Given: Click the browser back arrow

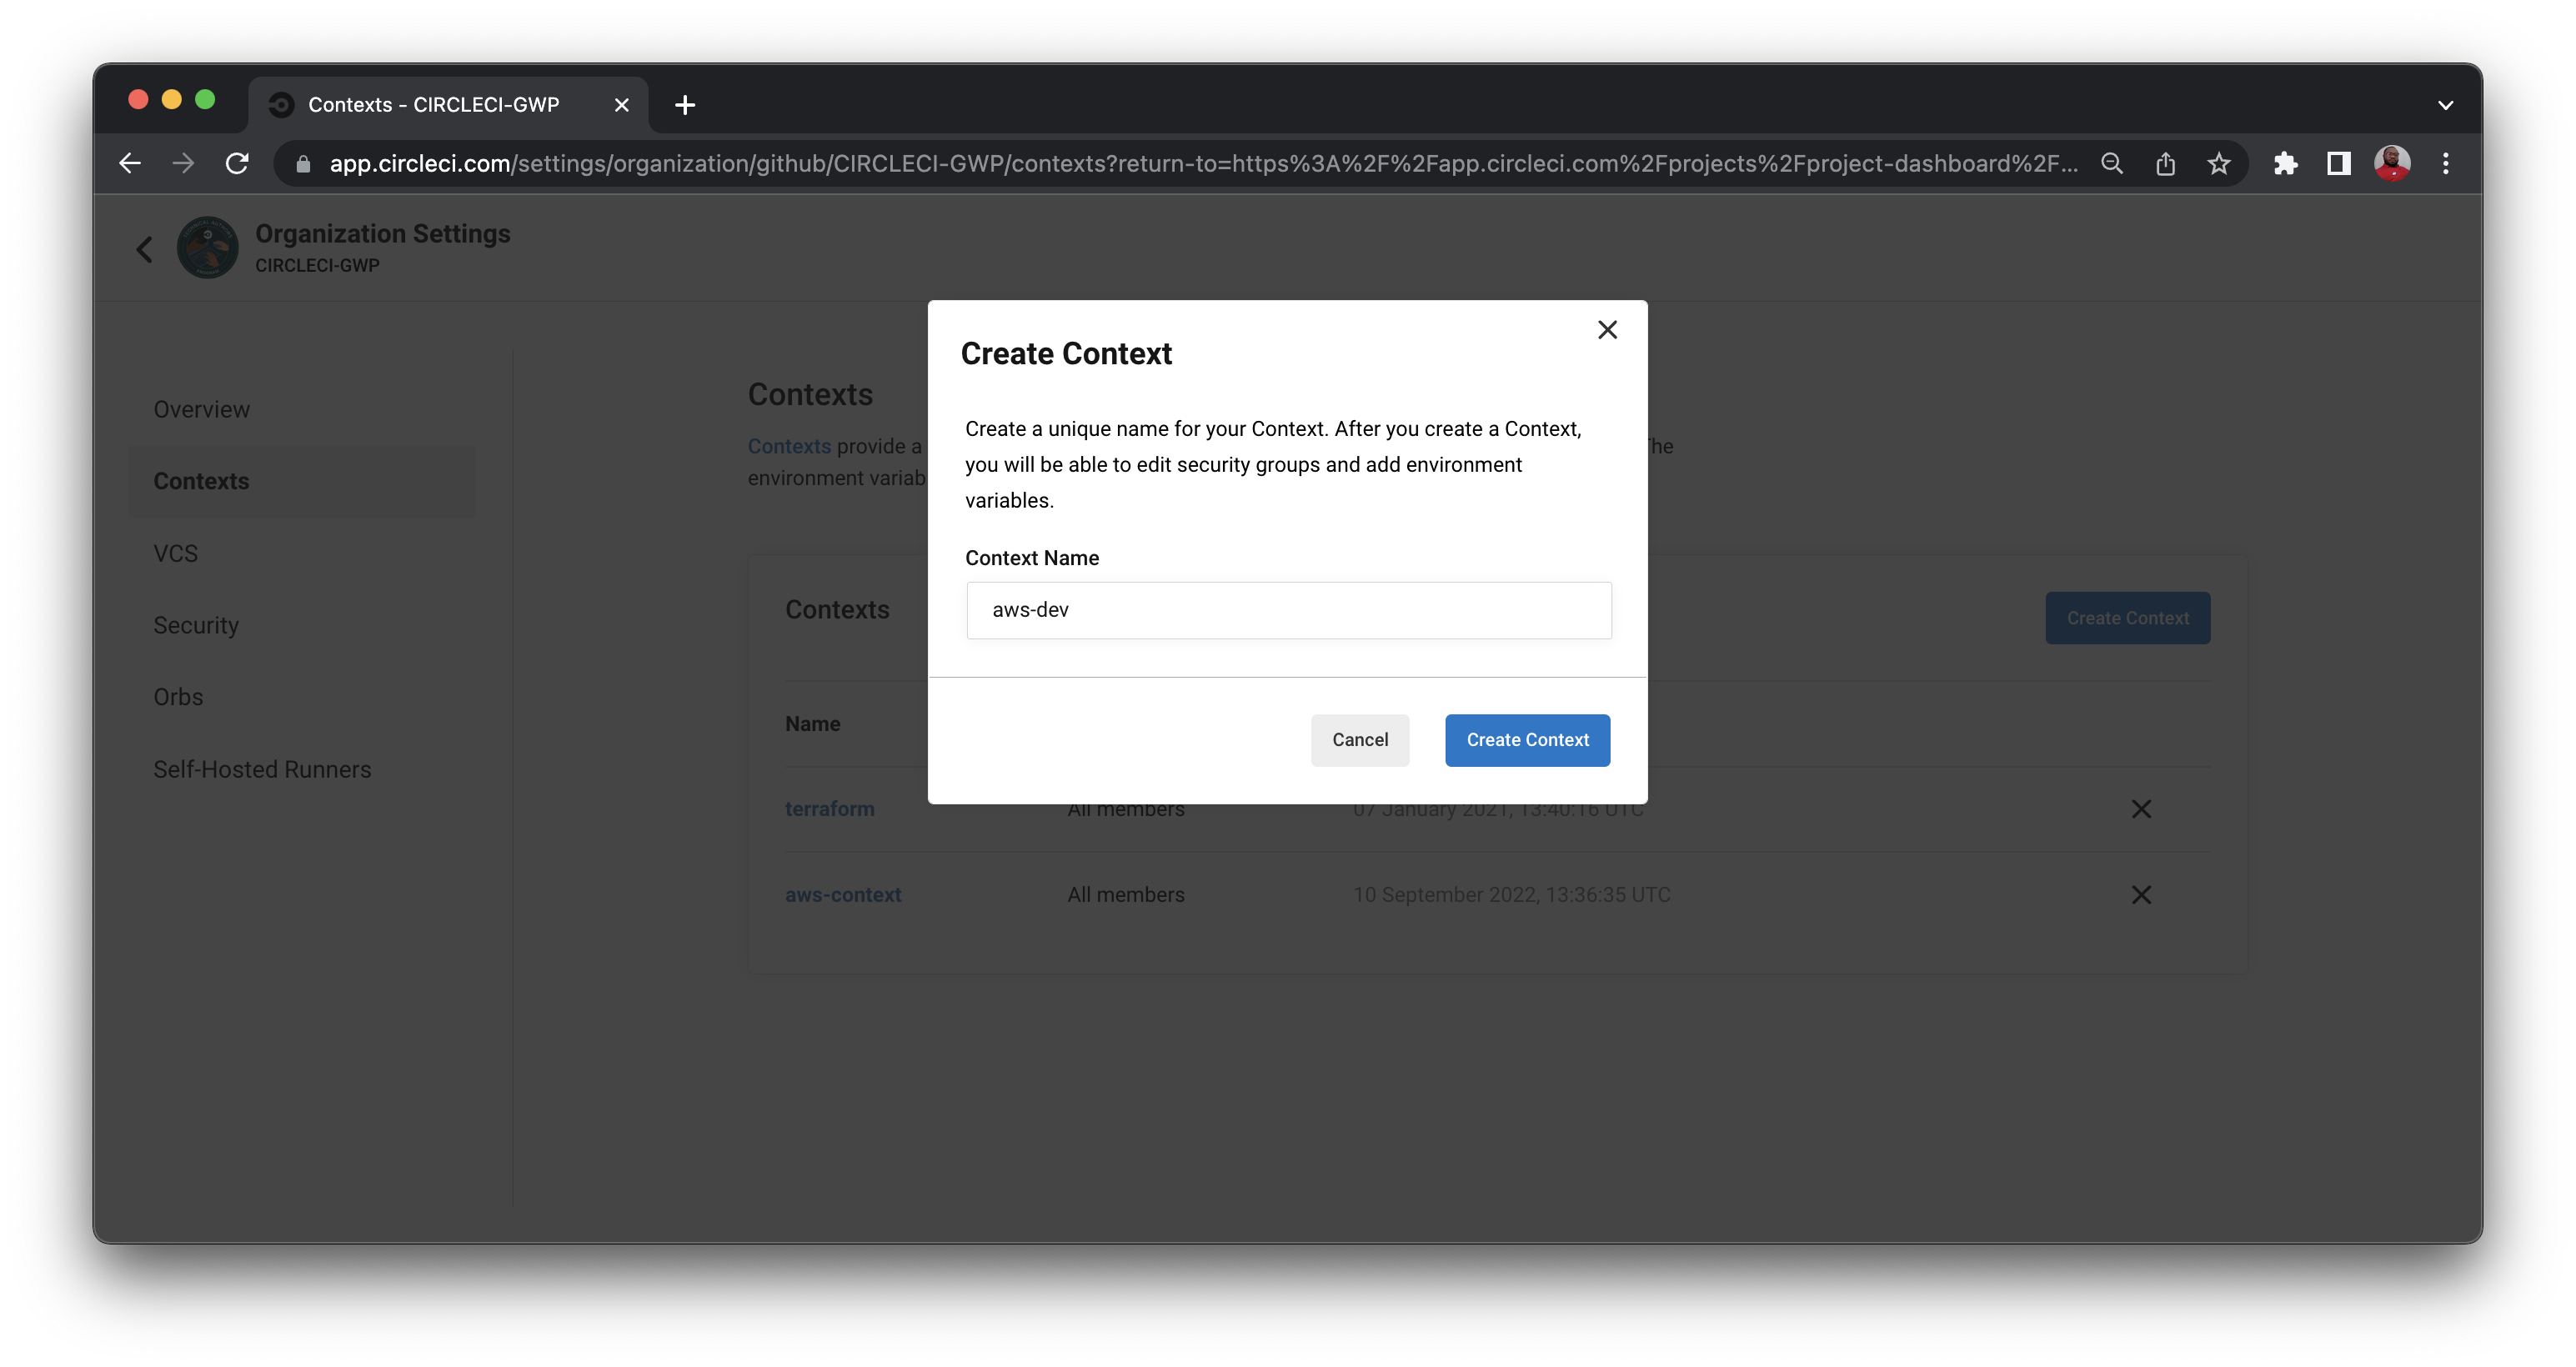Looking at the screenshot, I should (130, 164).
